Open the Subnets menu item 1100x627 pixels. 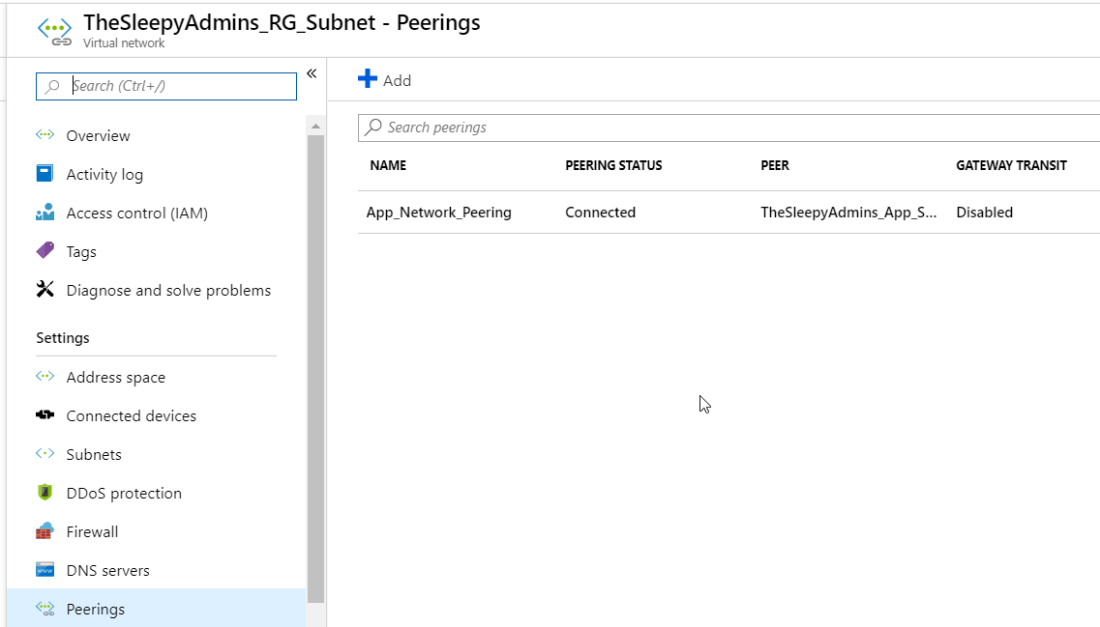93,454
